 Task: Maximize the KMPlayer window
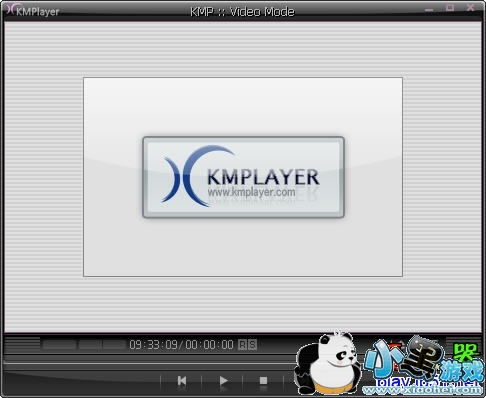[450, 8]
